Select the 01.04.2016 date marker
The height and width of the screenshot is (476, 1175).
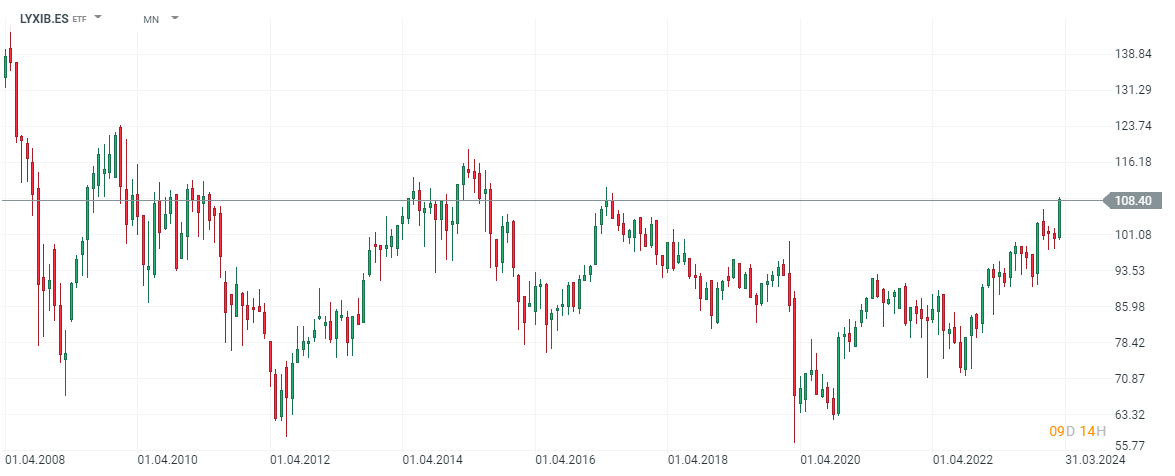(566, 460)
